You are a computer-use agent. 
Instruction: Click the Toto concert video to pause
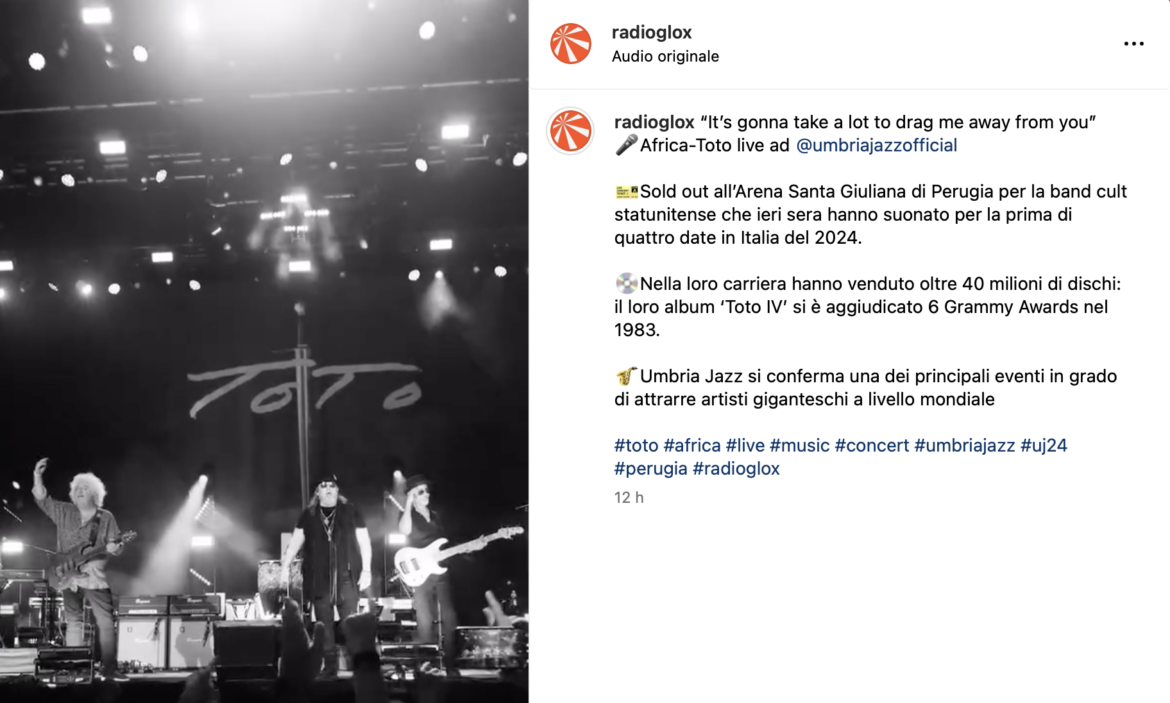point(264,352)
